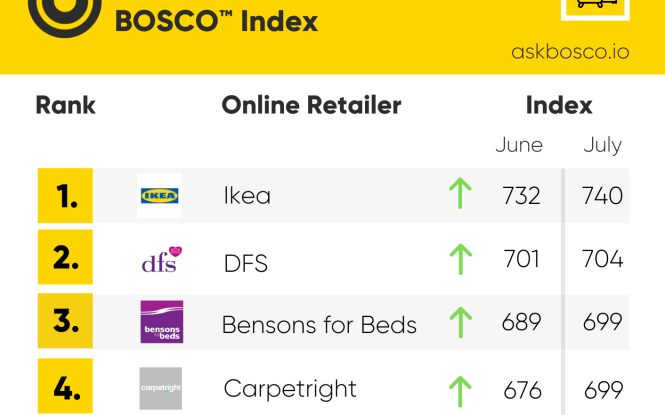Click Ikea's July index value 740
This screenshot has width=665, height=415.
[602, 196]
